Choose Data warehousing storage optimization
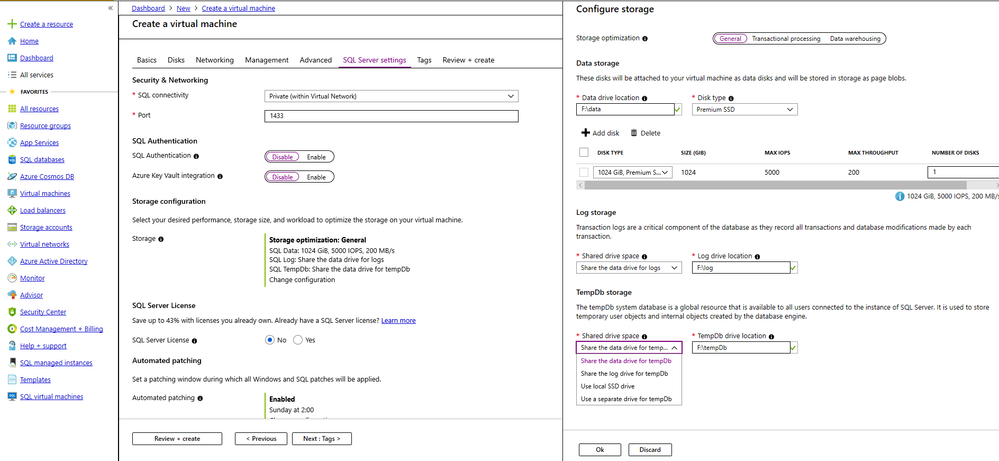 [x=855, y=39]
